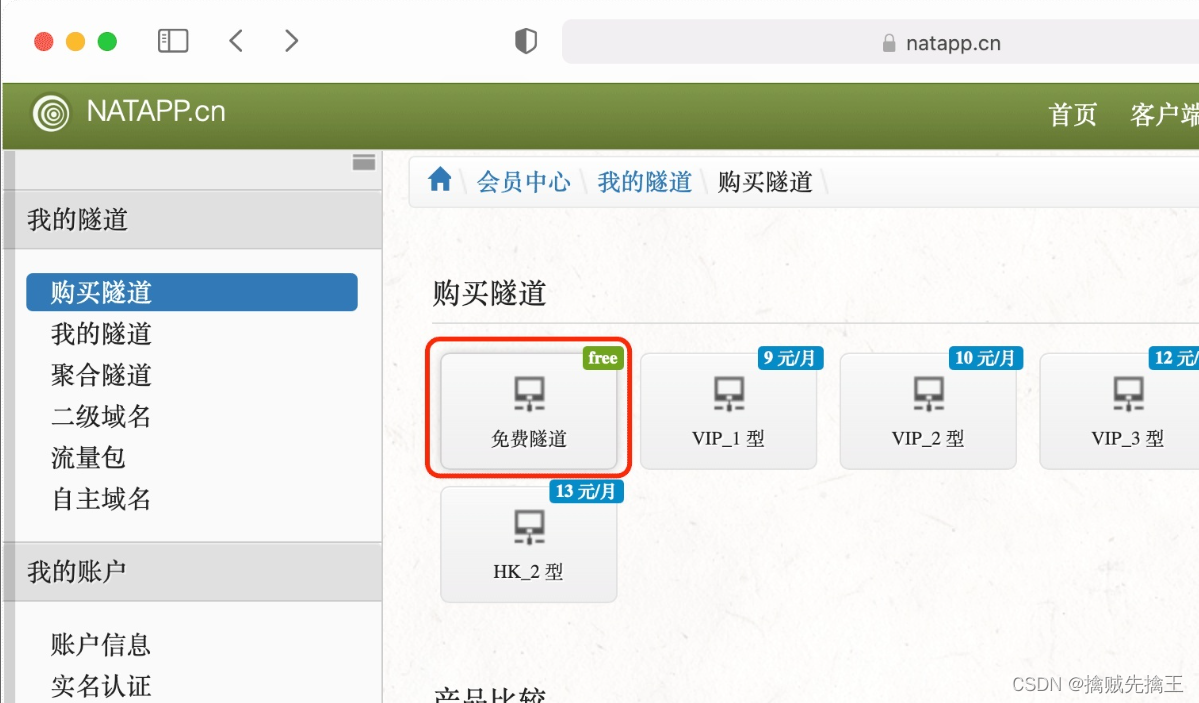Image resolution: width=1199 pixels, height=703 pixels.
Task: Open the privacy shield report icon
Action: [x=526, y=41]
